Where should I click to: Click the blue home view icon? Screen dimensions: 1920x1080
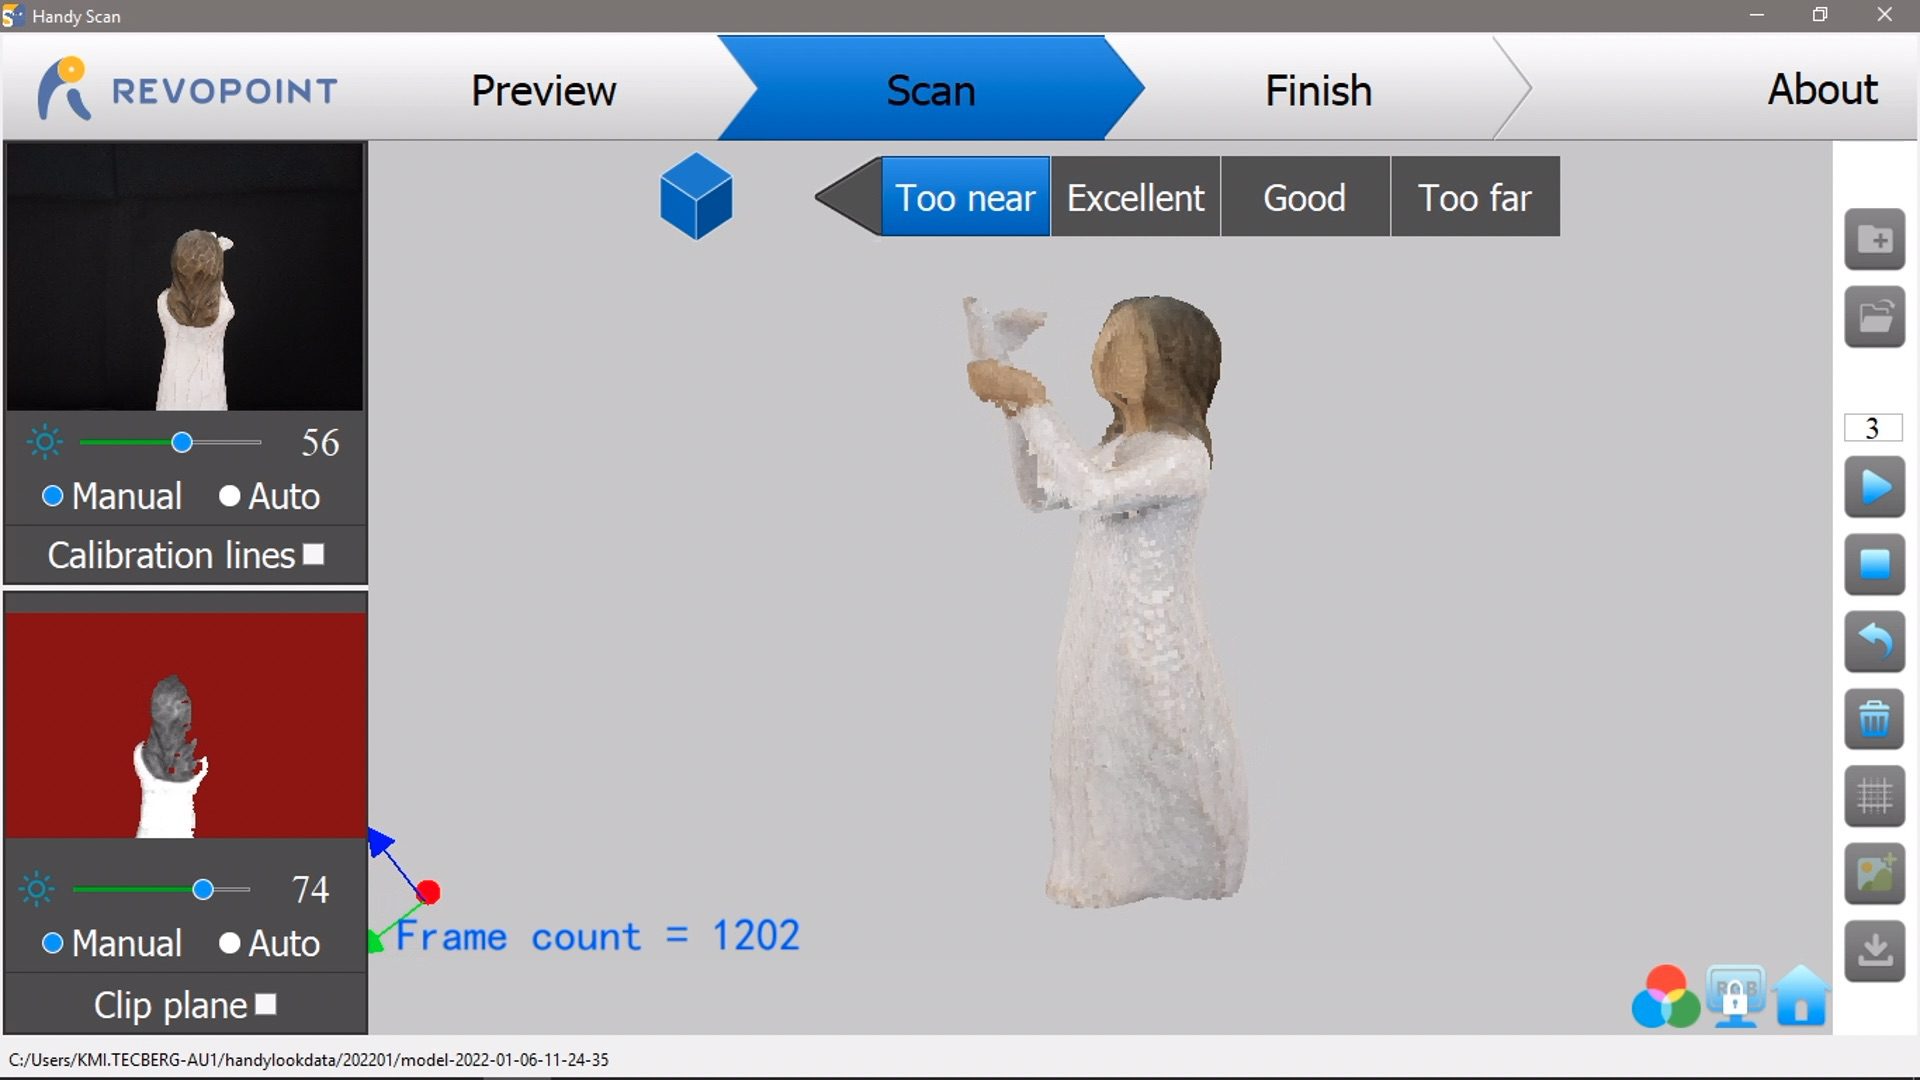point(1802,997)
